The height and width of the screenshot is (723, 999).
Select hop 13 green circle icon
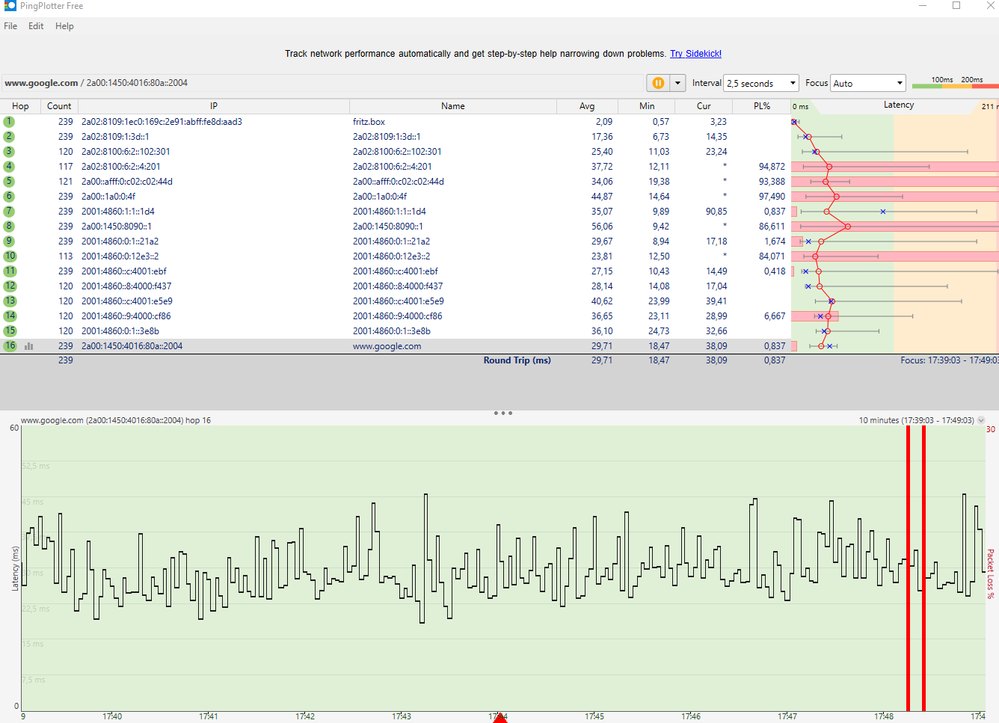coord(10,301)
